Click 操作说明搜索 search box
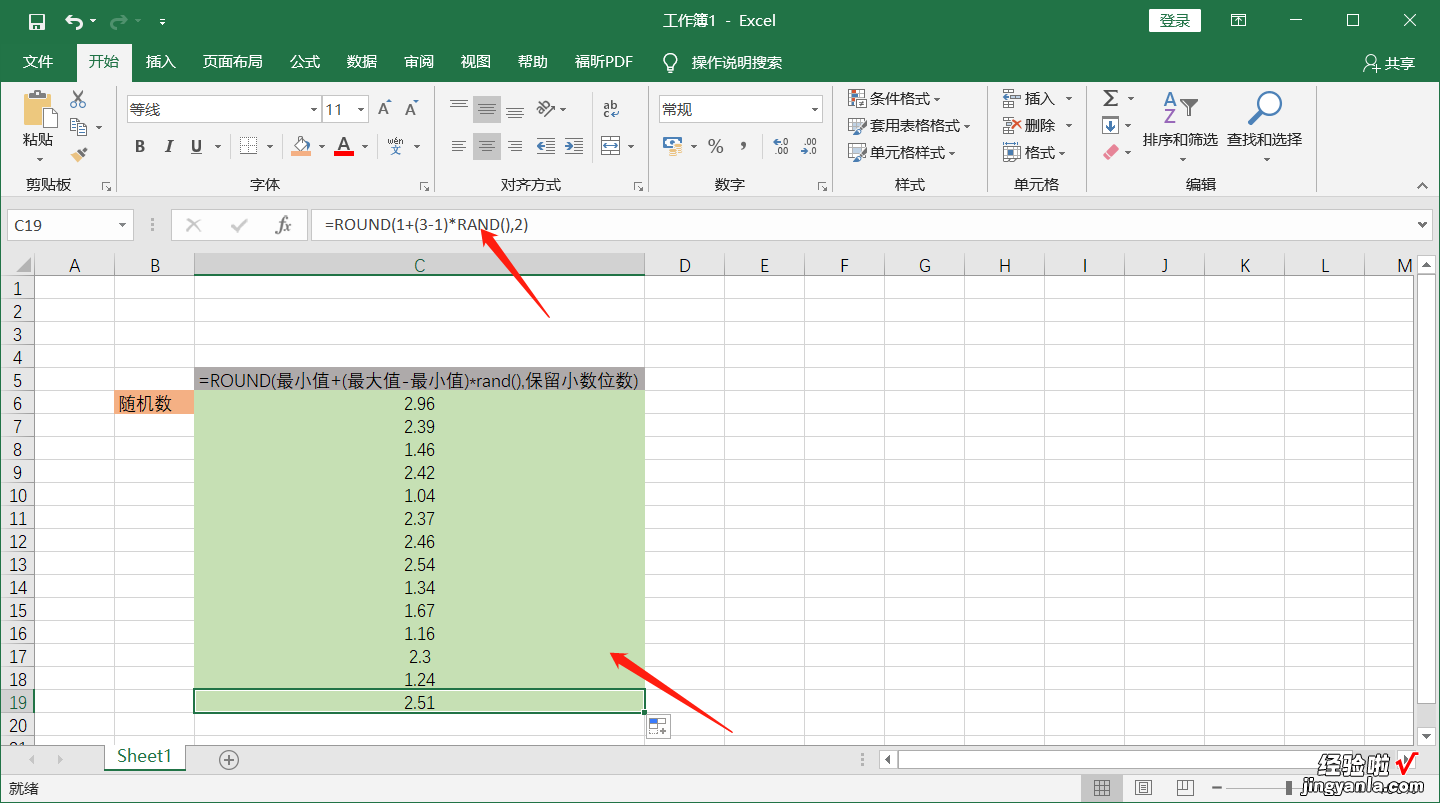The width and height of the screenshot is (1440, 803). tap(737, 63)
